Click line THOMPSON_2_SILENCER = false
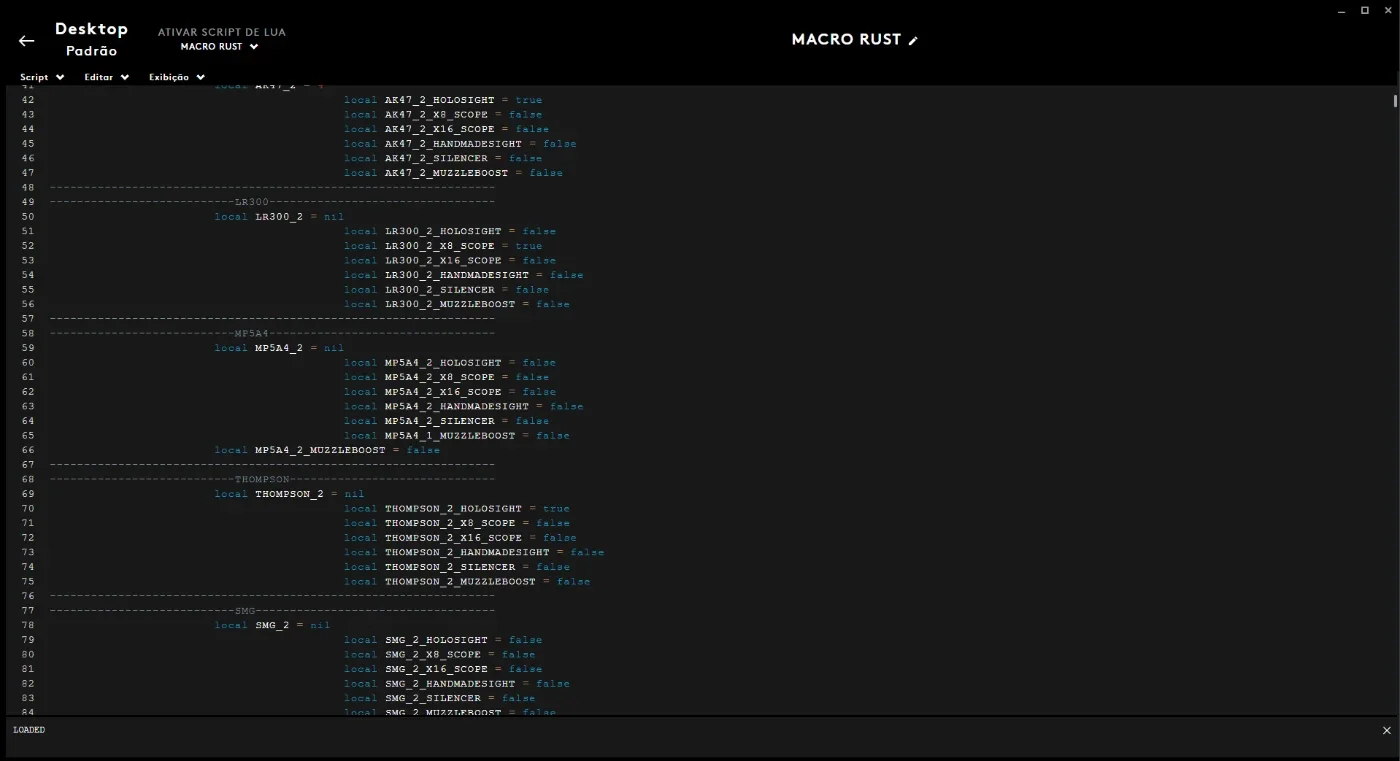Screen dimensions: 1400x761 (x=457, y=567)
